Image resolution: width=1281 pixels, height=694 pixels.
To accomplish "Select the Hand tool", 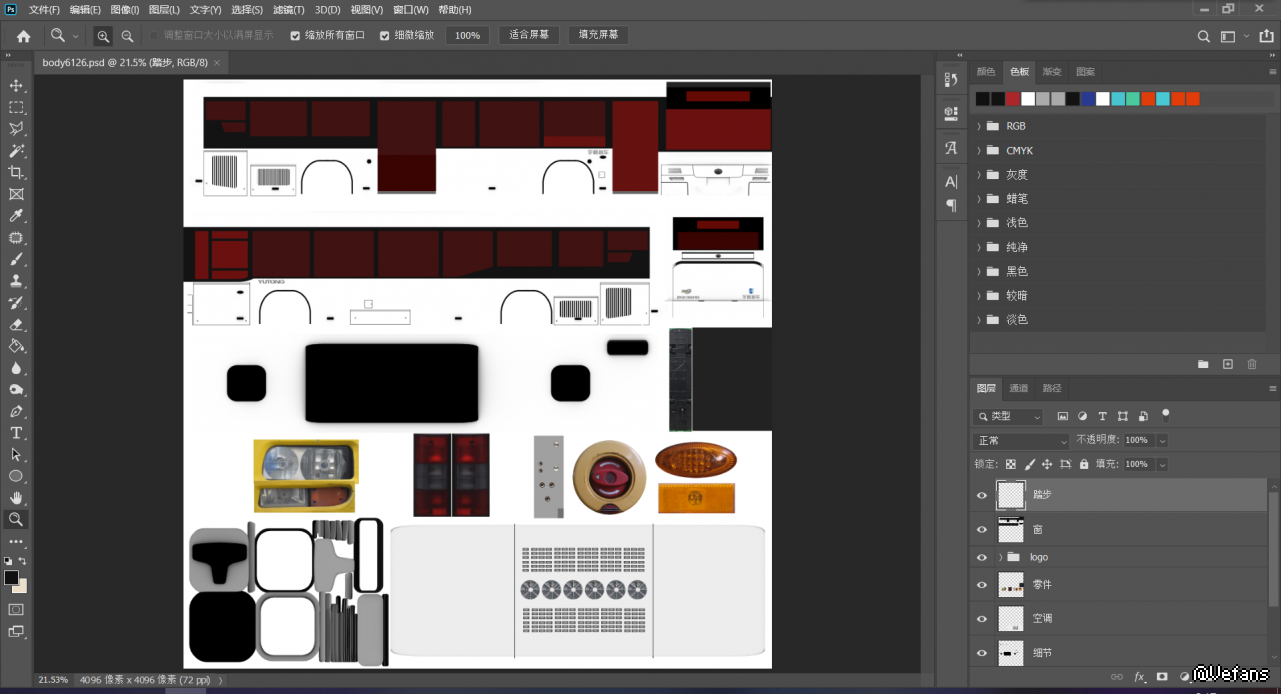I will (16, 497).
